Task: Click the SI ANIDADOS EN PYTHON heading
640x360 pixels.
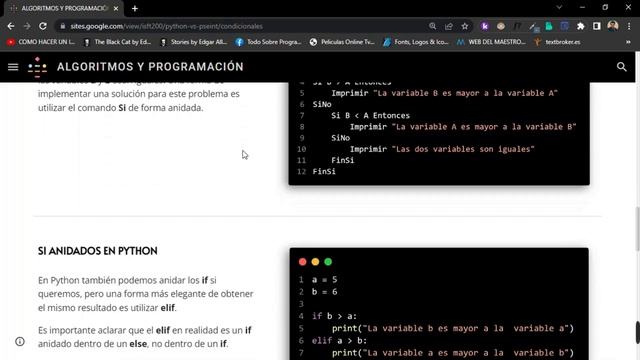Action: 98,251
